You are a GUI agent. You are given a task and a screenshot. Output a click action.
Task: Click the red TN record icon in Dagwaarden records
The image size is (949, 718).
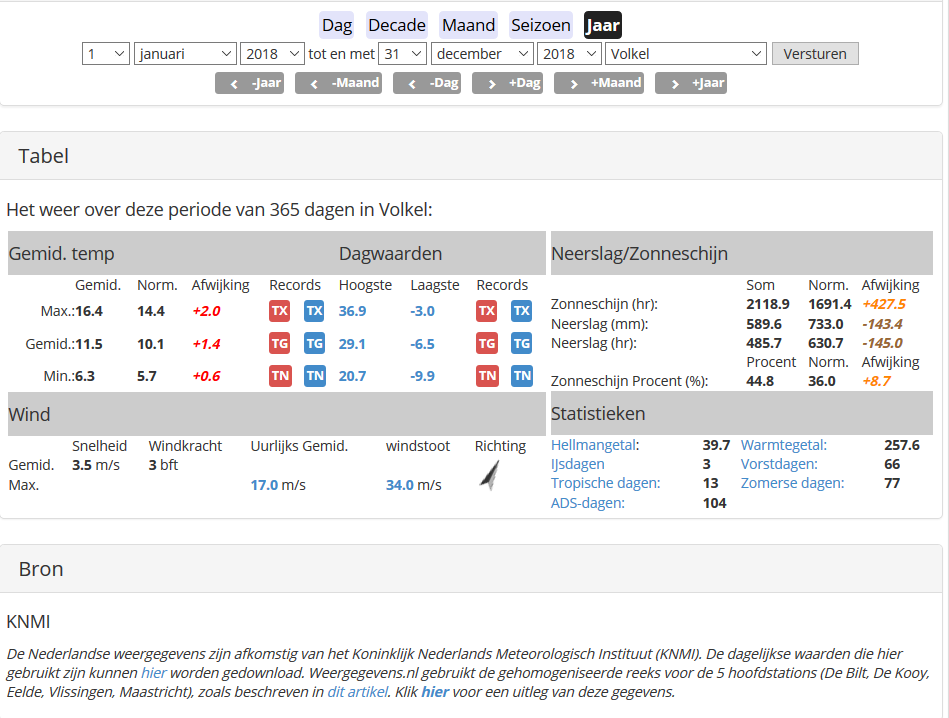pos(487,376)
